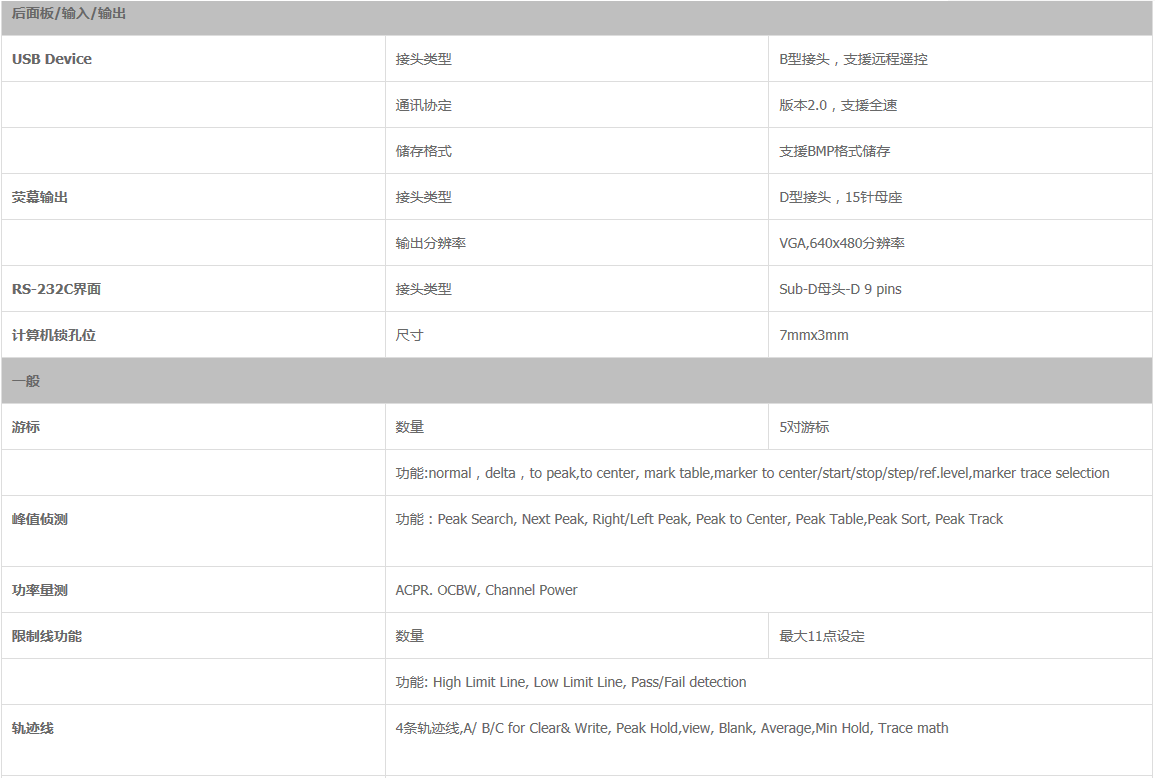Click the 最大11点设定 value
The image size is (1155, 778).
point(822,636)
